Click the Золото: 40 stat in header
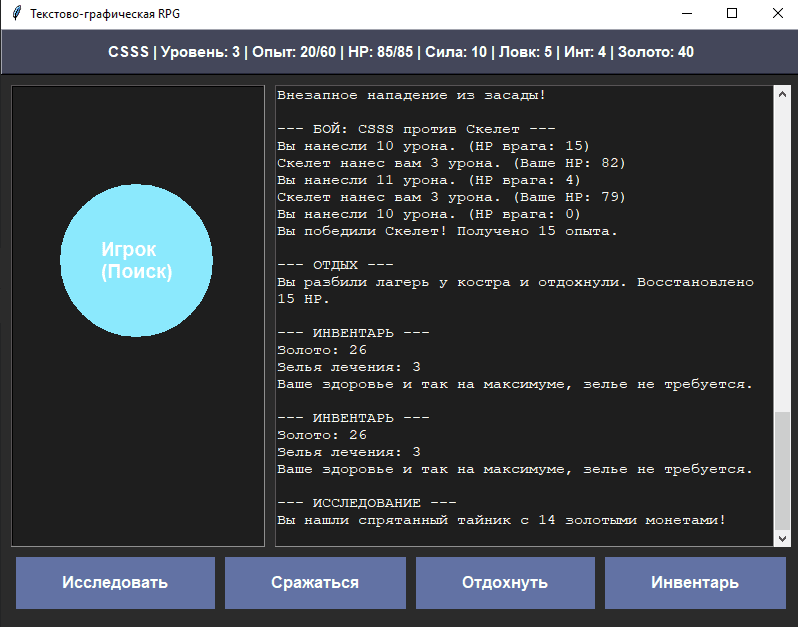The image size is (798, 627). (x=657, y=52)
